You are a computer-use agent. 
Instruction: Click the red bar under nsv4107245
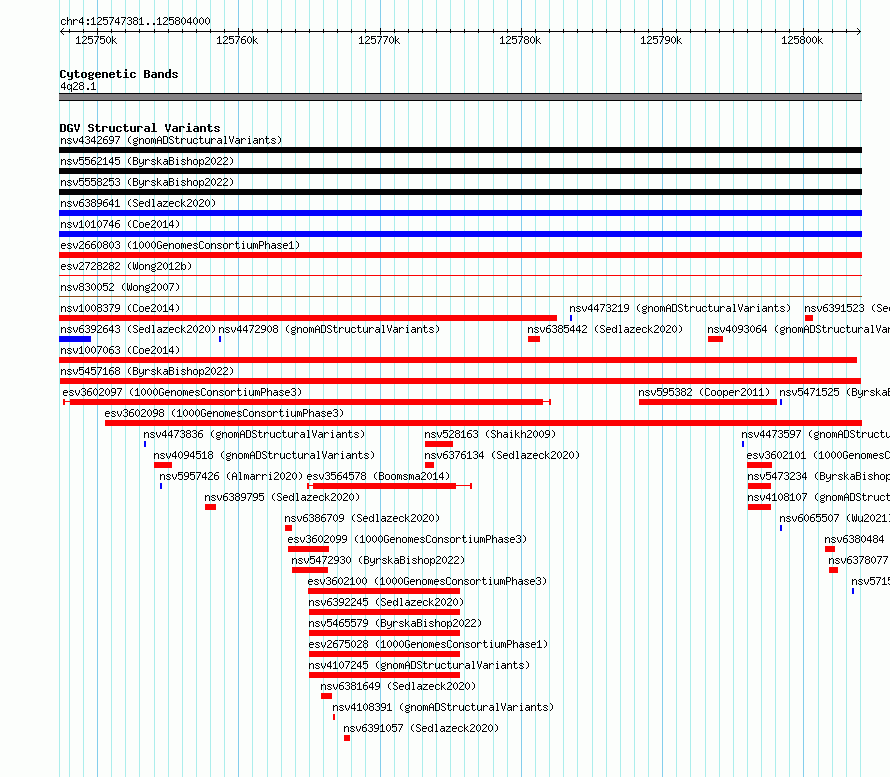coord(384,675)
